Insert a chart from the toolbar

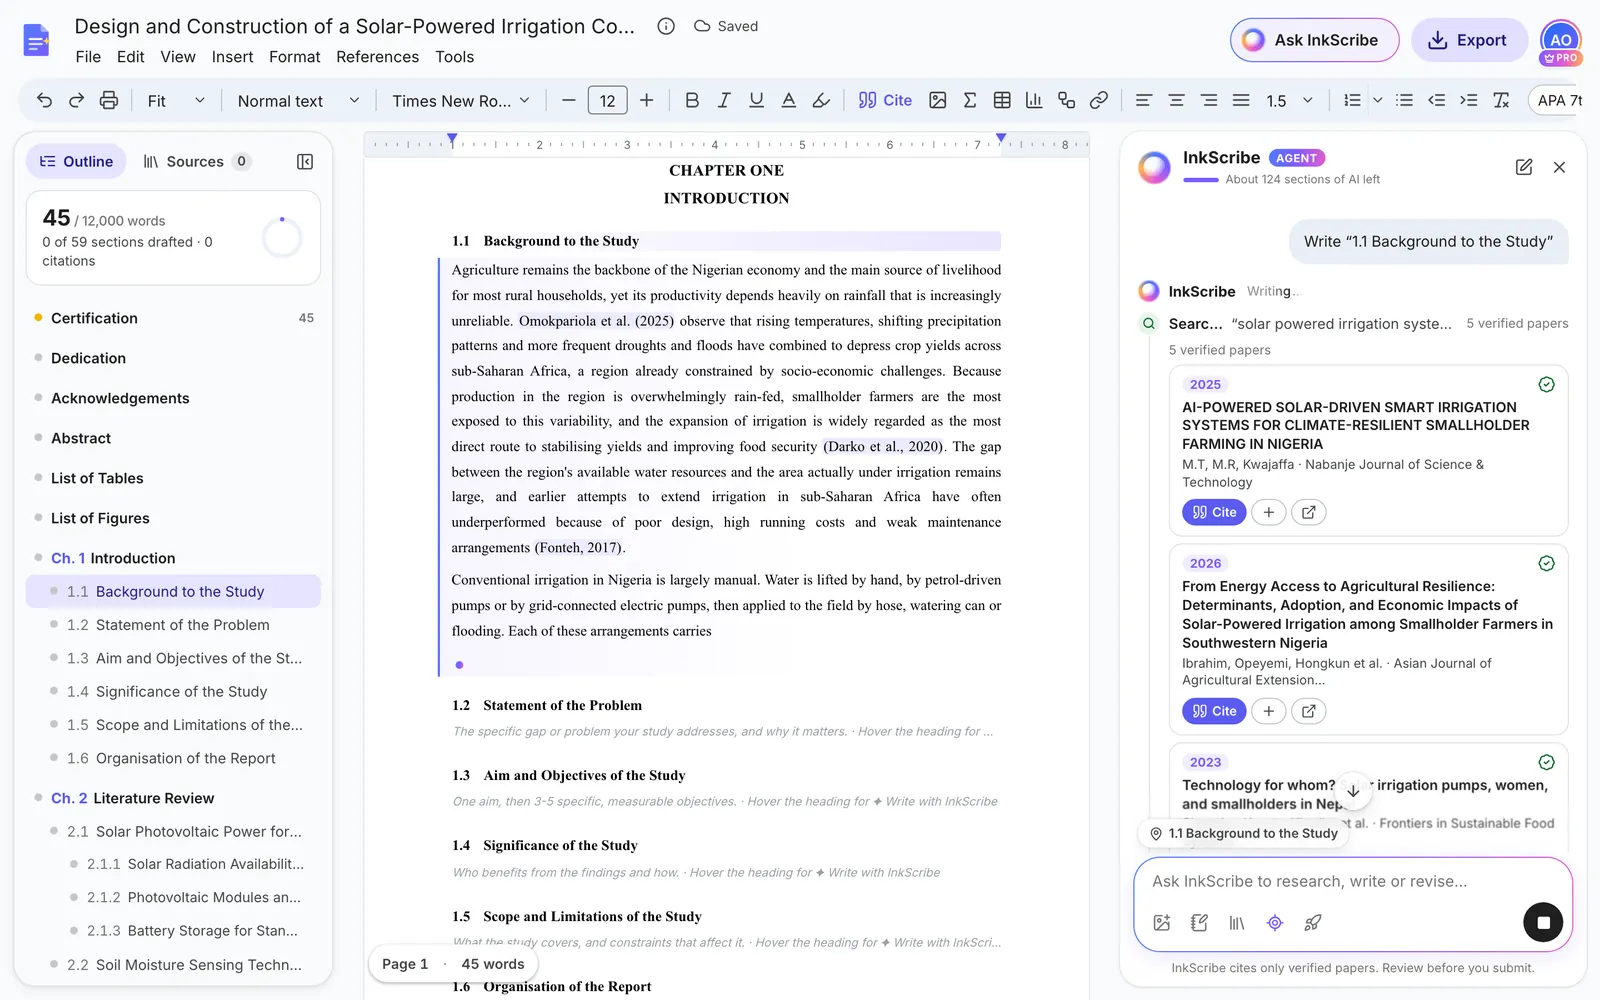1034,100
